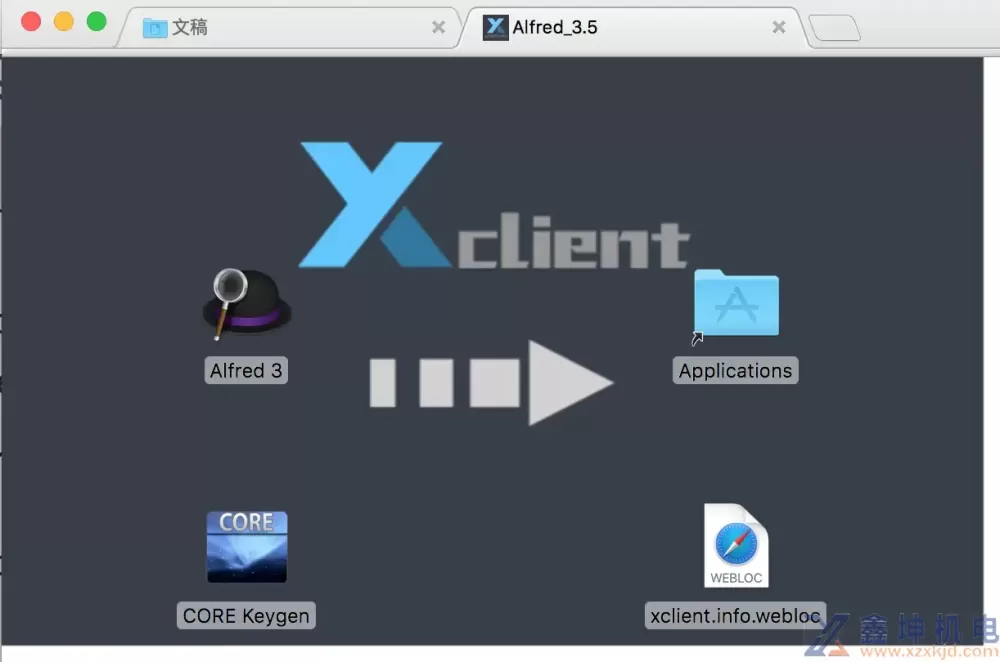Click the green full-screen window button
Screen dimensions: 1000x662
click(x=97, y=22)
